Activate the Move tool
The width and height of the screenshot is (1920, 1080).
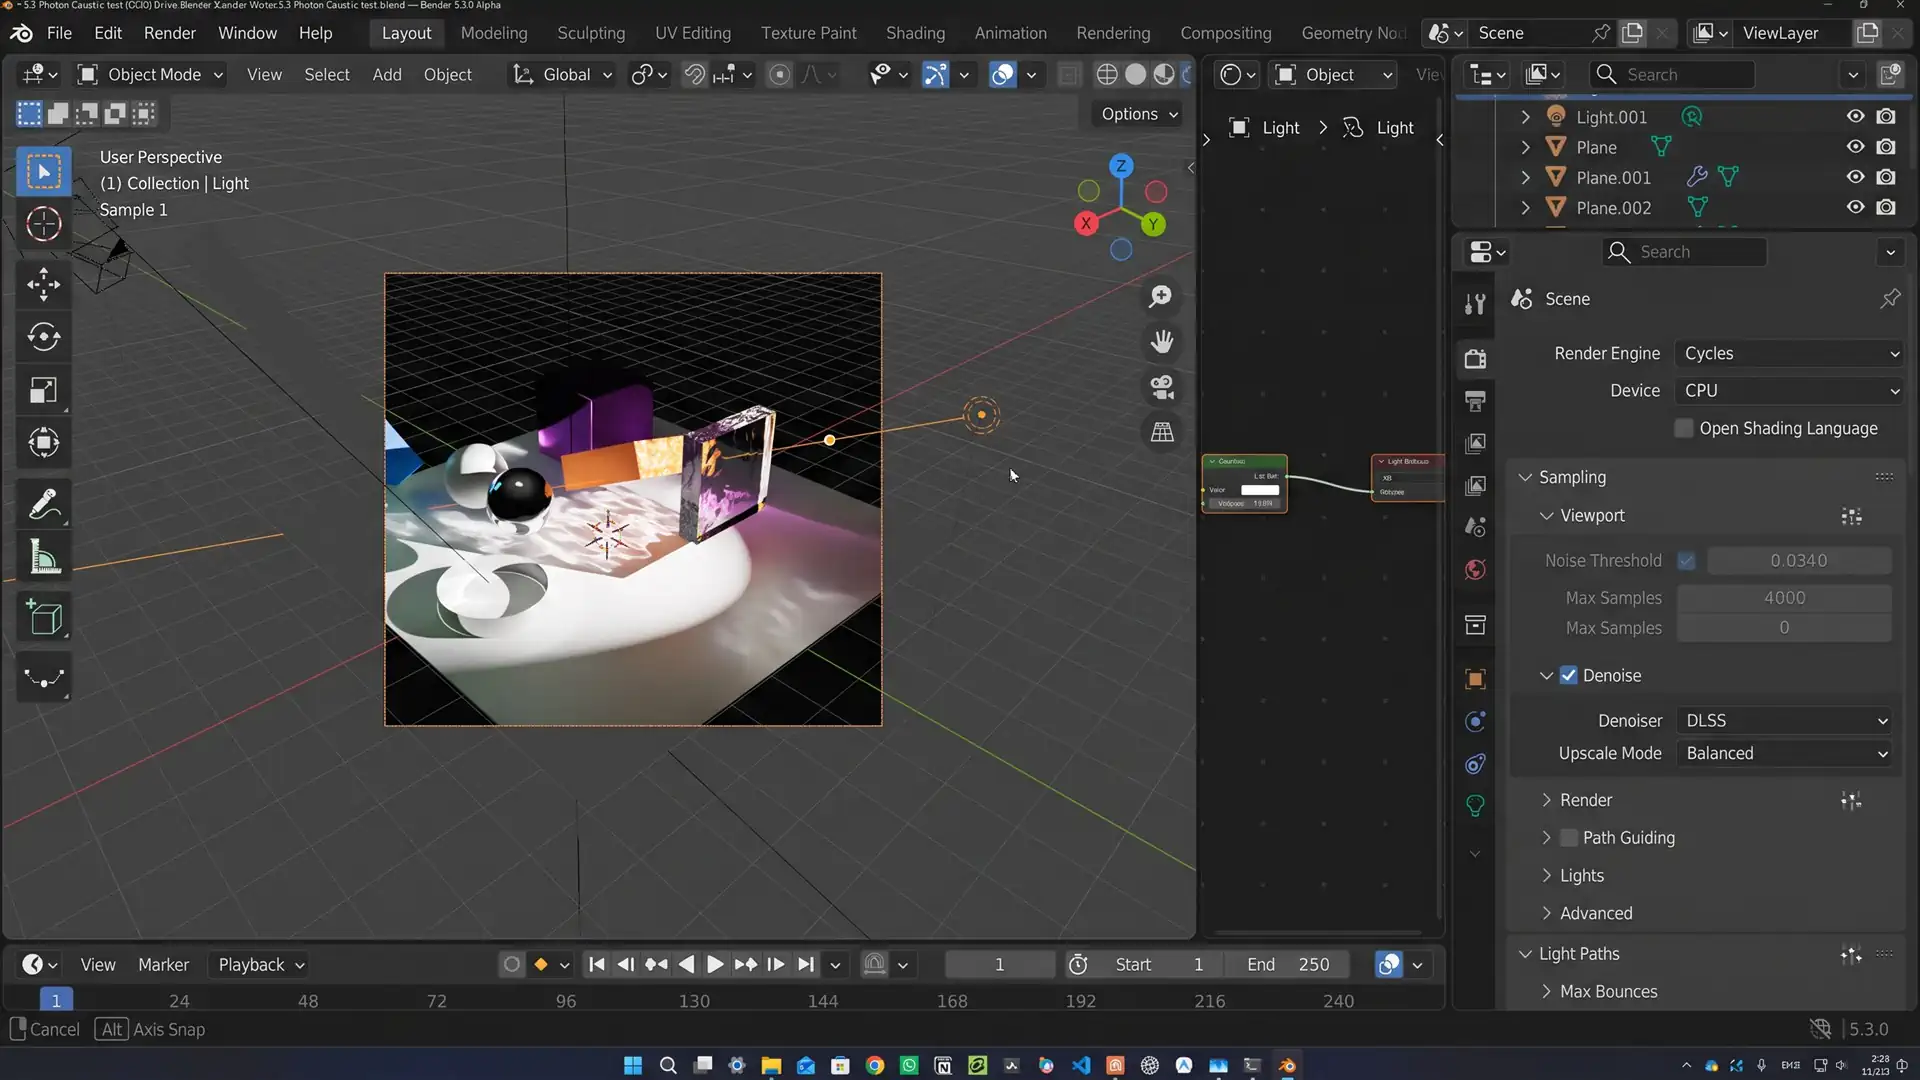click(43, 285)
